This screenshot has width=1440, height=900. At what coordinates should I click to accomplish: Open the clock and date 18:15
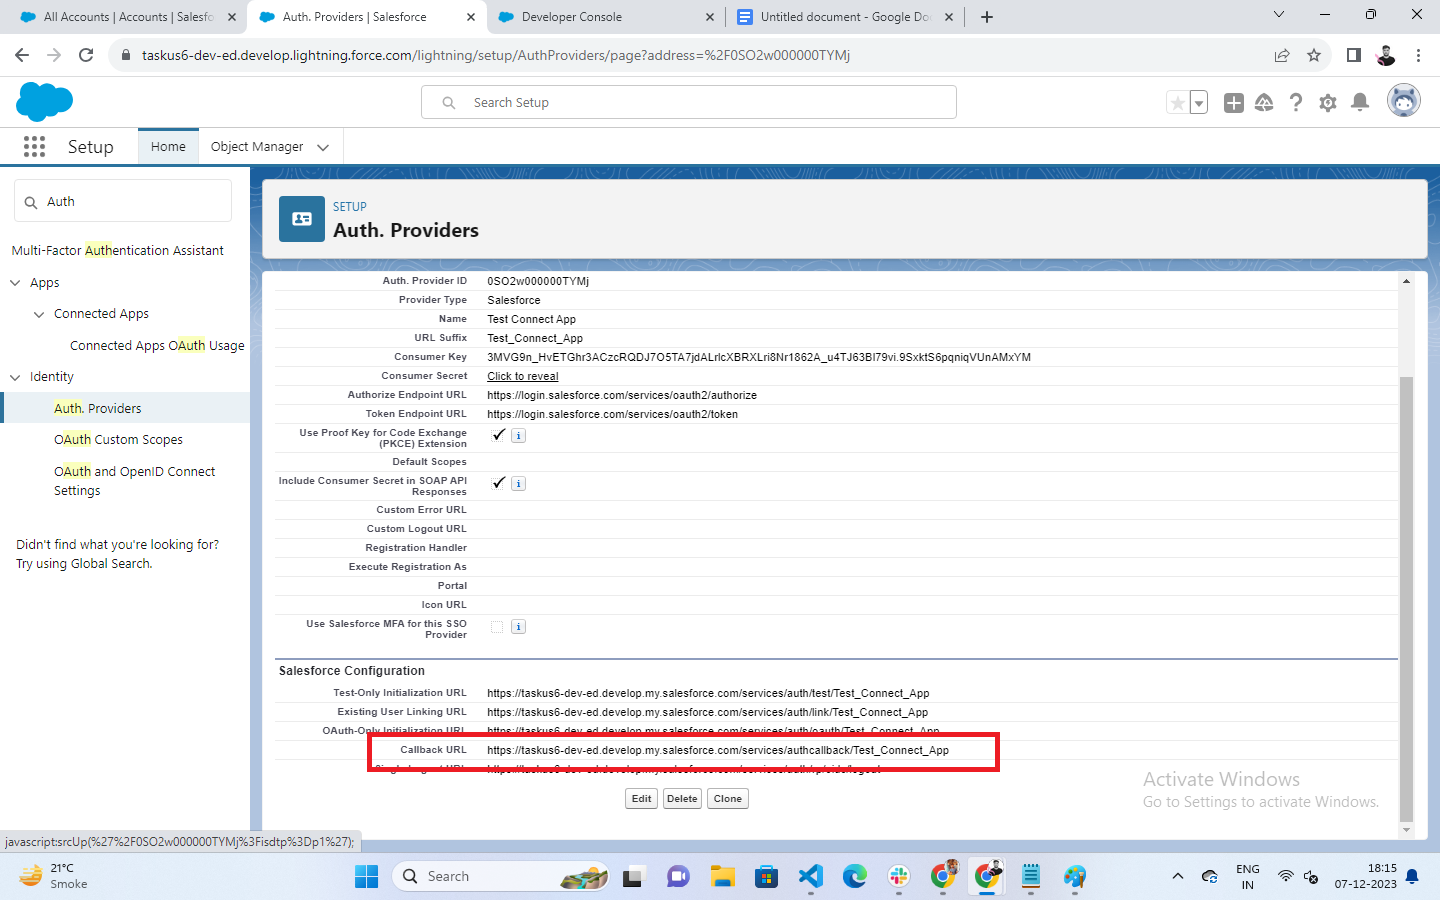pyautogui.click(x=1365, y=876)
